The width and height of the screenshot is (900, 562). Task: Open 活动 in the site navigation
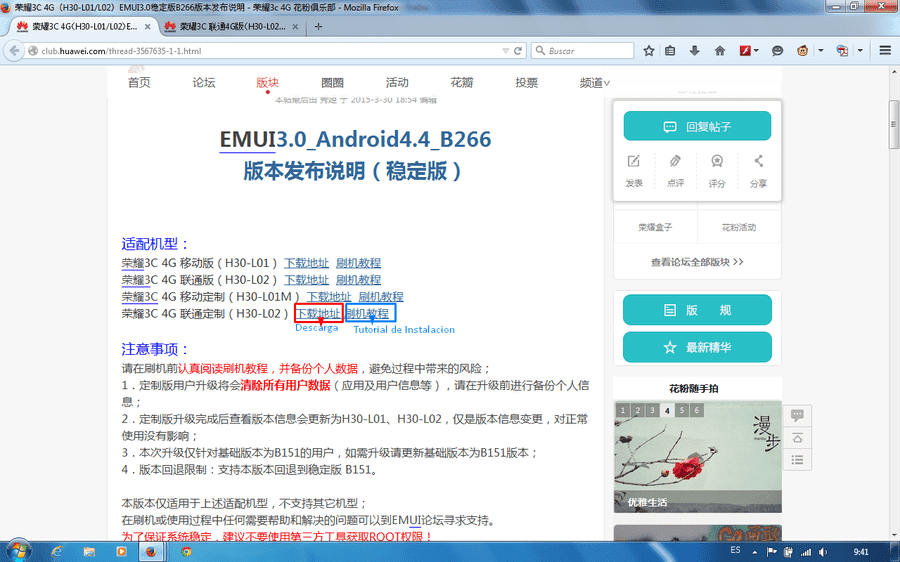pos(397,83)
